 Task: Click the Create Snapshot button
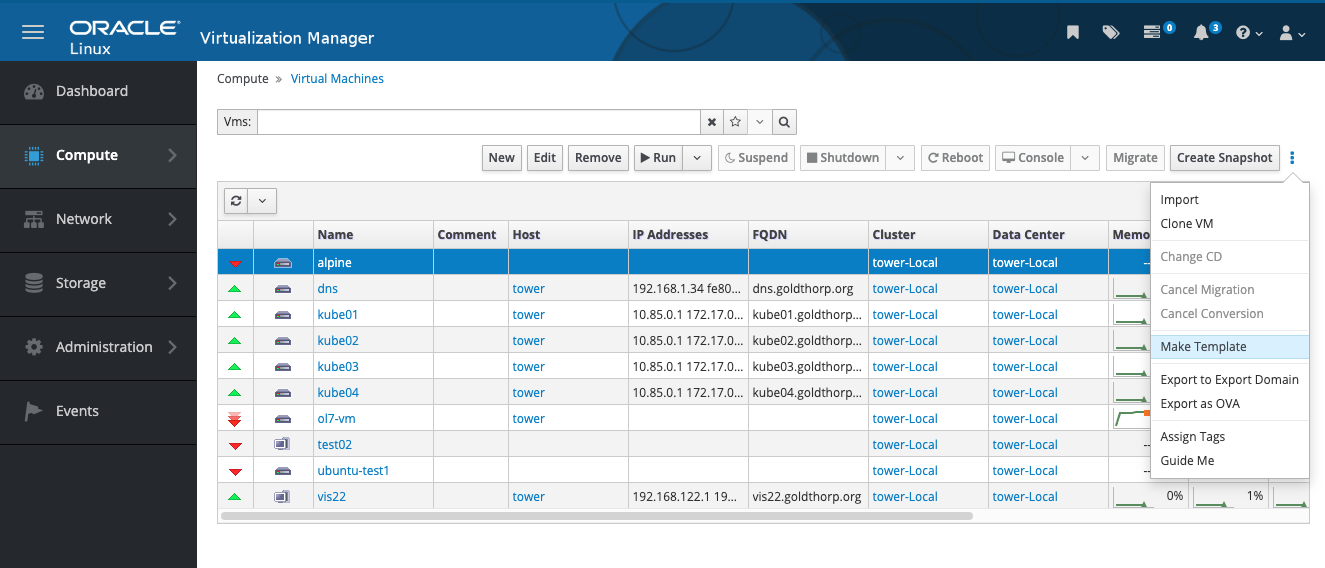click(1224, 158)
